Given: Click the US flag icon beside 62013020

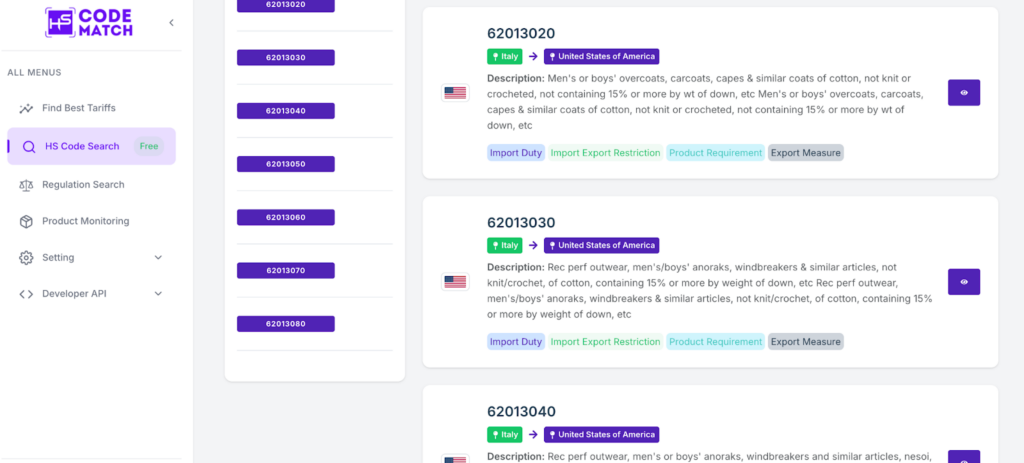Looking at the screenshot, I should 455,93.
